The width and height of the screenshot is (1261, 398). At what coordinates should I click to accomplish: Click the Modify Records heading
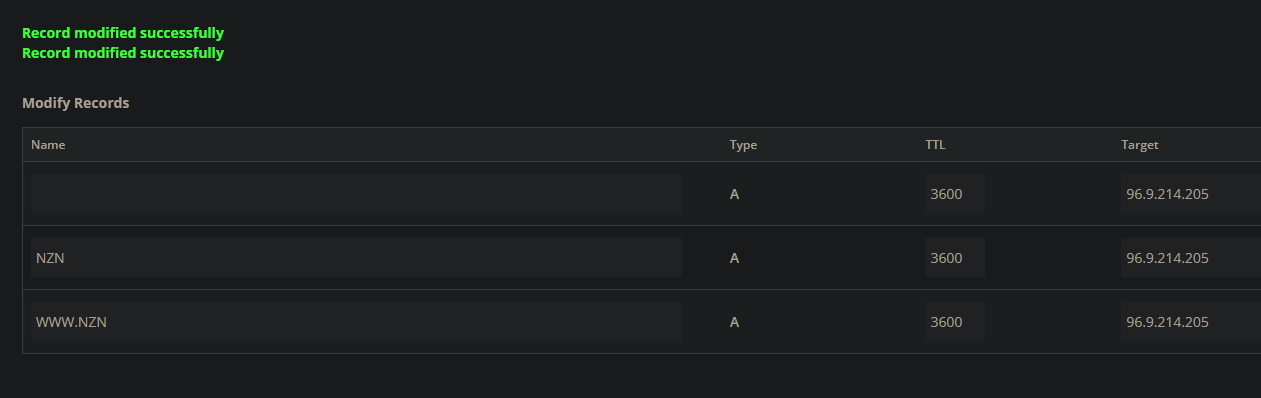click(x=75, y=103)
